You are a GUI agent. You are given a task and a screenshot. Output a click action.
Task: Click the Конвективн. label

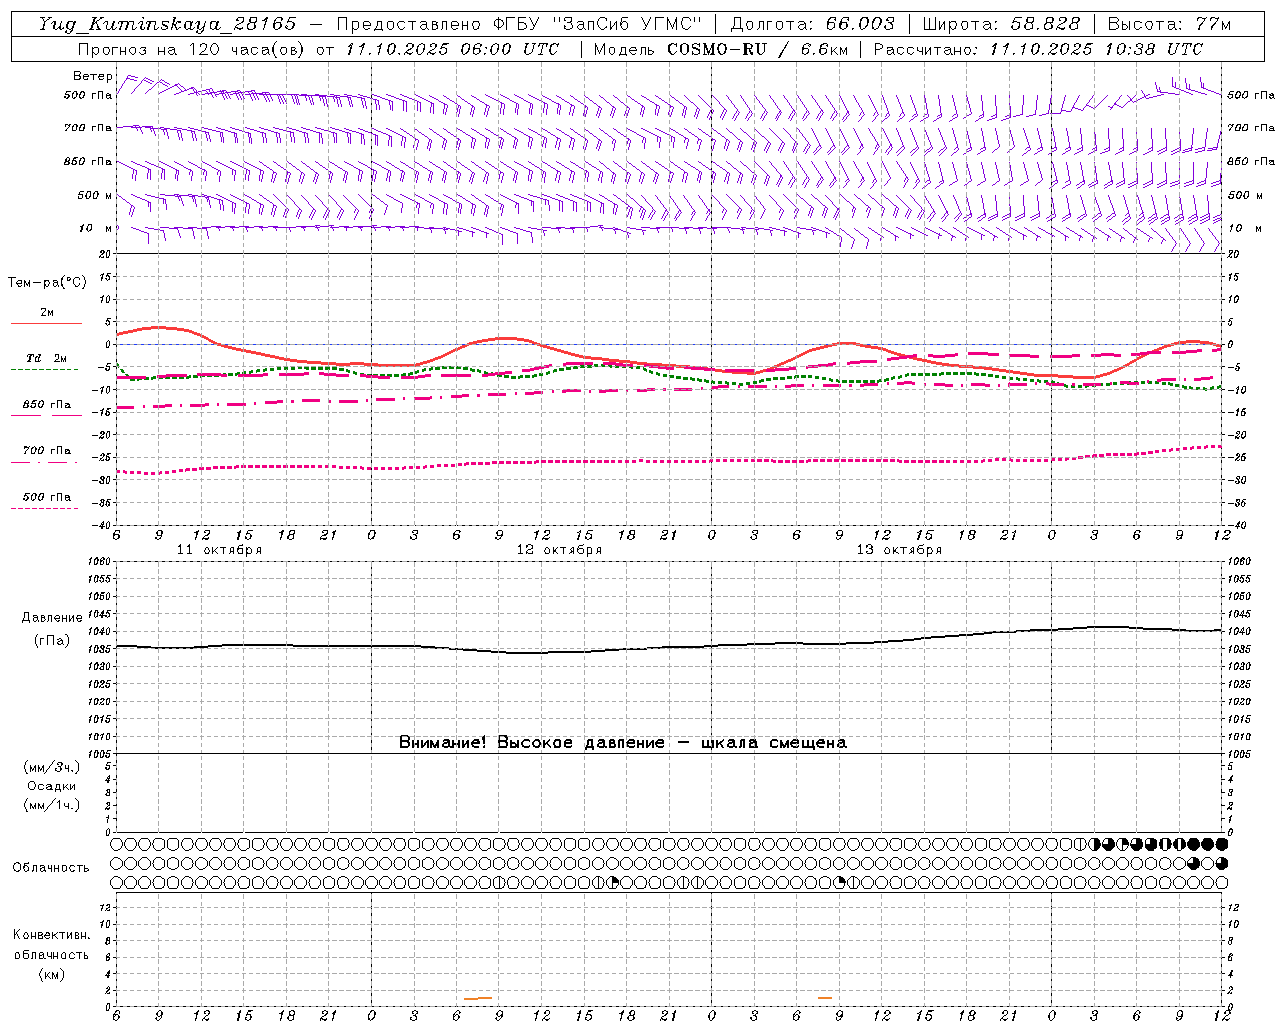coord(52,935)
